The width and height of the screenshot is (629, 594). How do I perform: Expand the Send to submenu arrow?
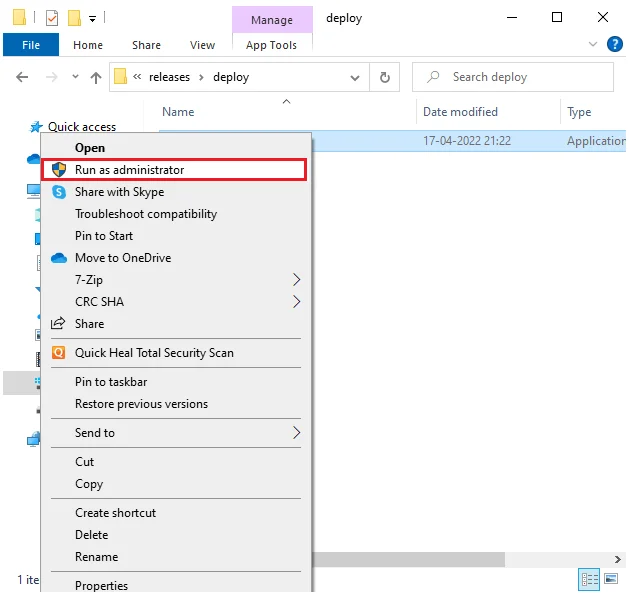pyautogui.click(x=296, y=433)
